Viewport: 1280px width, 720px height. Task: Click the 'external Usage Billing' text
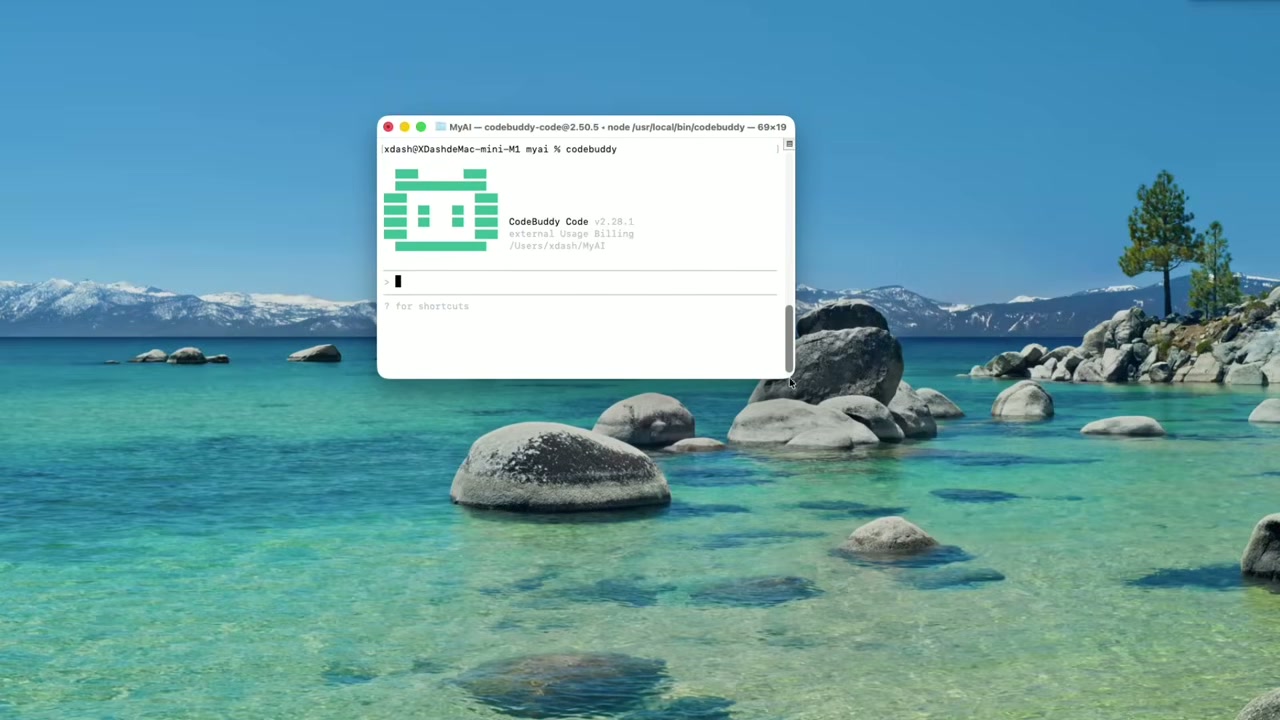tap(571, 234)
